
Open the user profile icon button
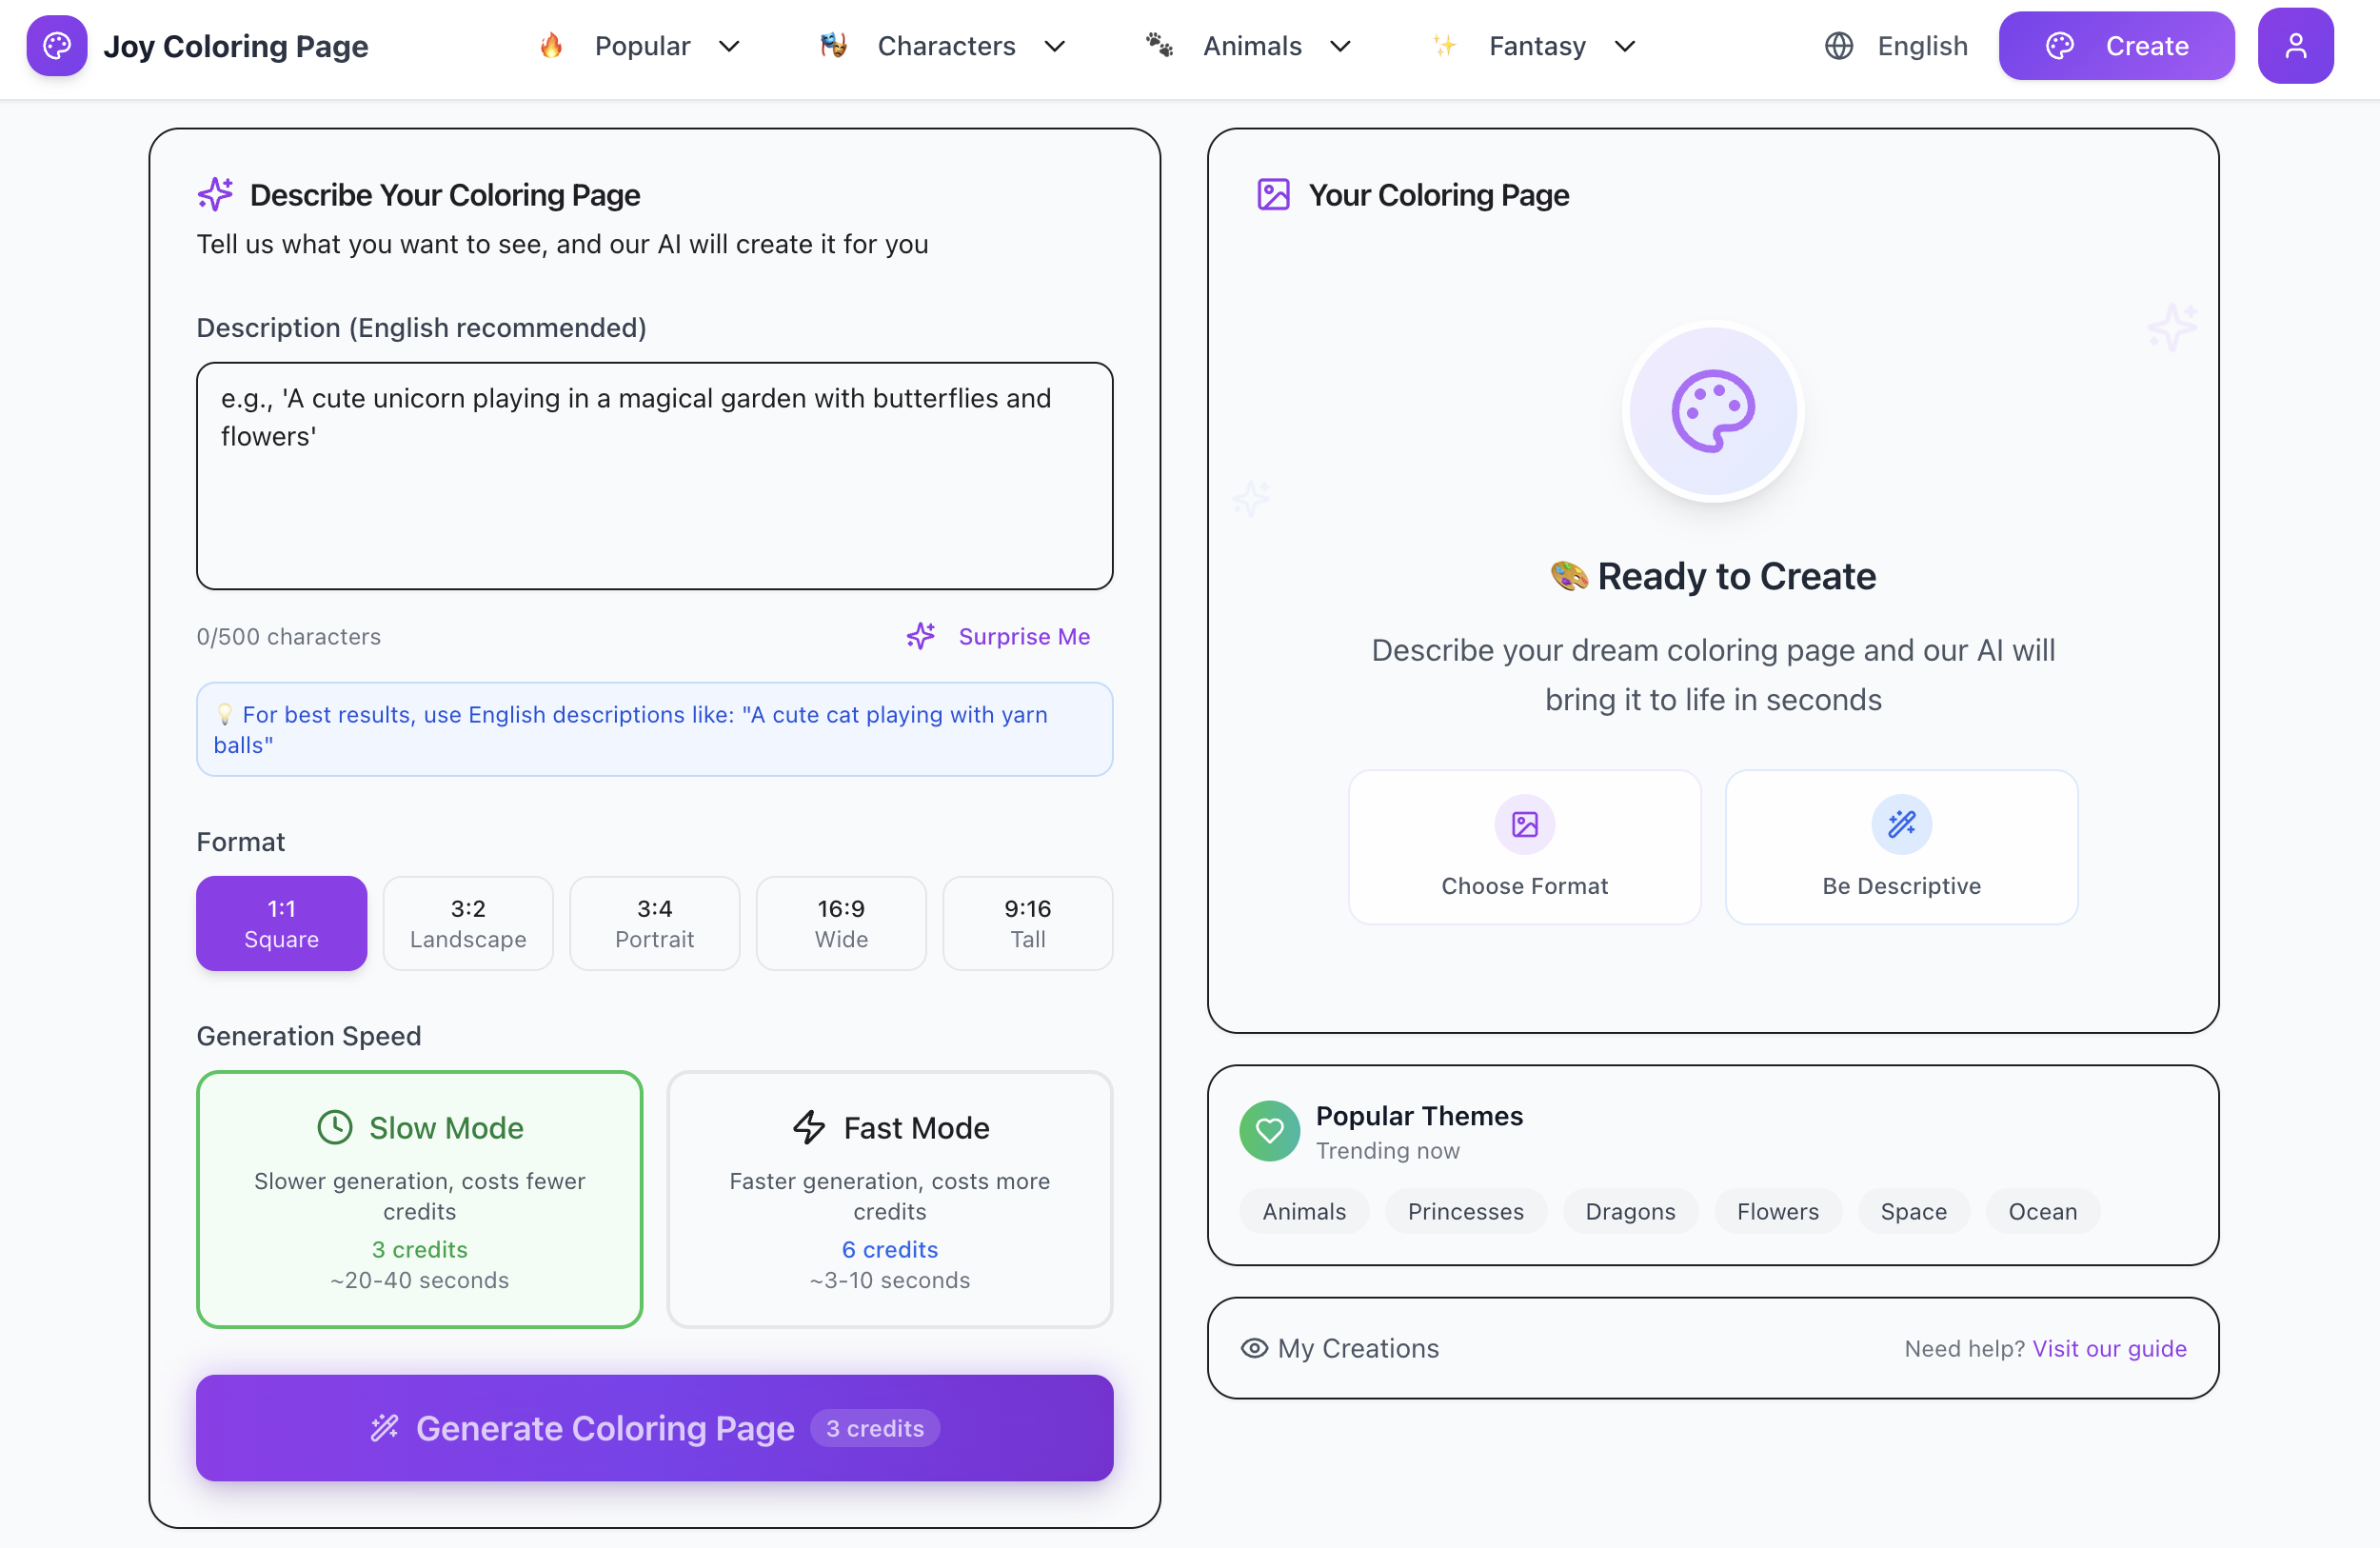2295,45
